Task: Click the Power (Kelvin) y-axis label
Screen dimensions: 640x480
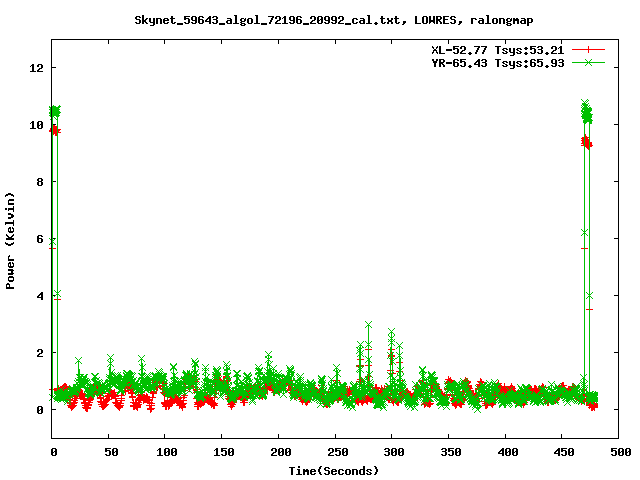Action: click(x=10, y=241)
